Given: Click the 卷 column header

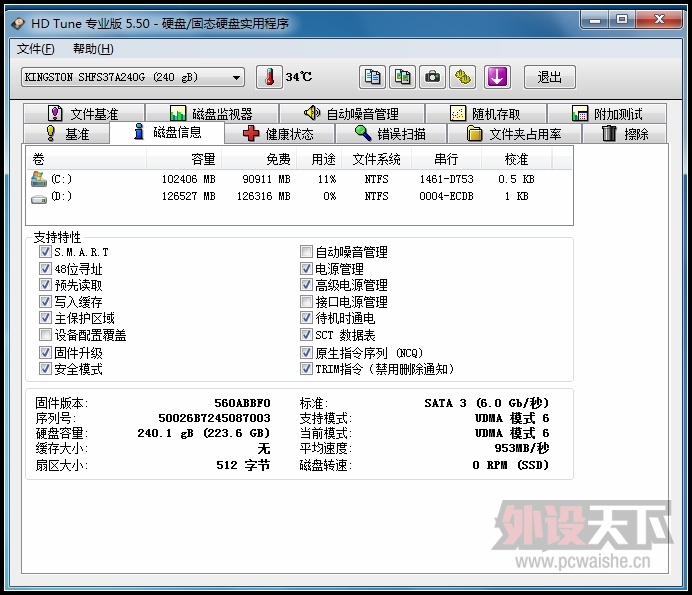Looking at the screenshot, I should click(86, 159).
